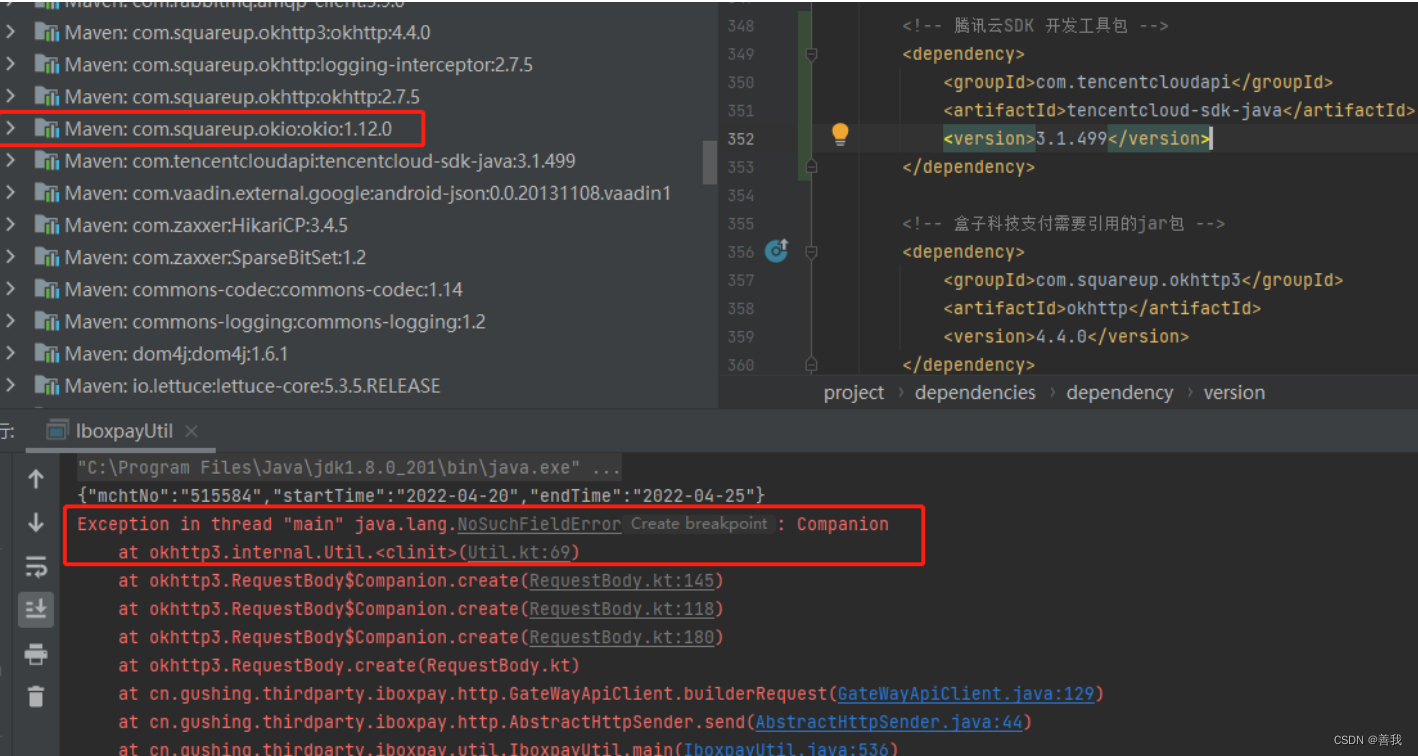
Task: Close the IboxpayUtil run tab
Action: [x=191, y=431]
